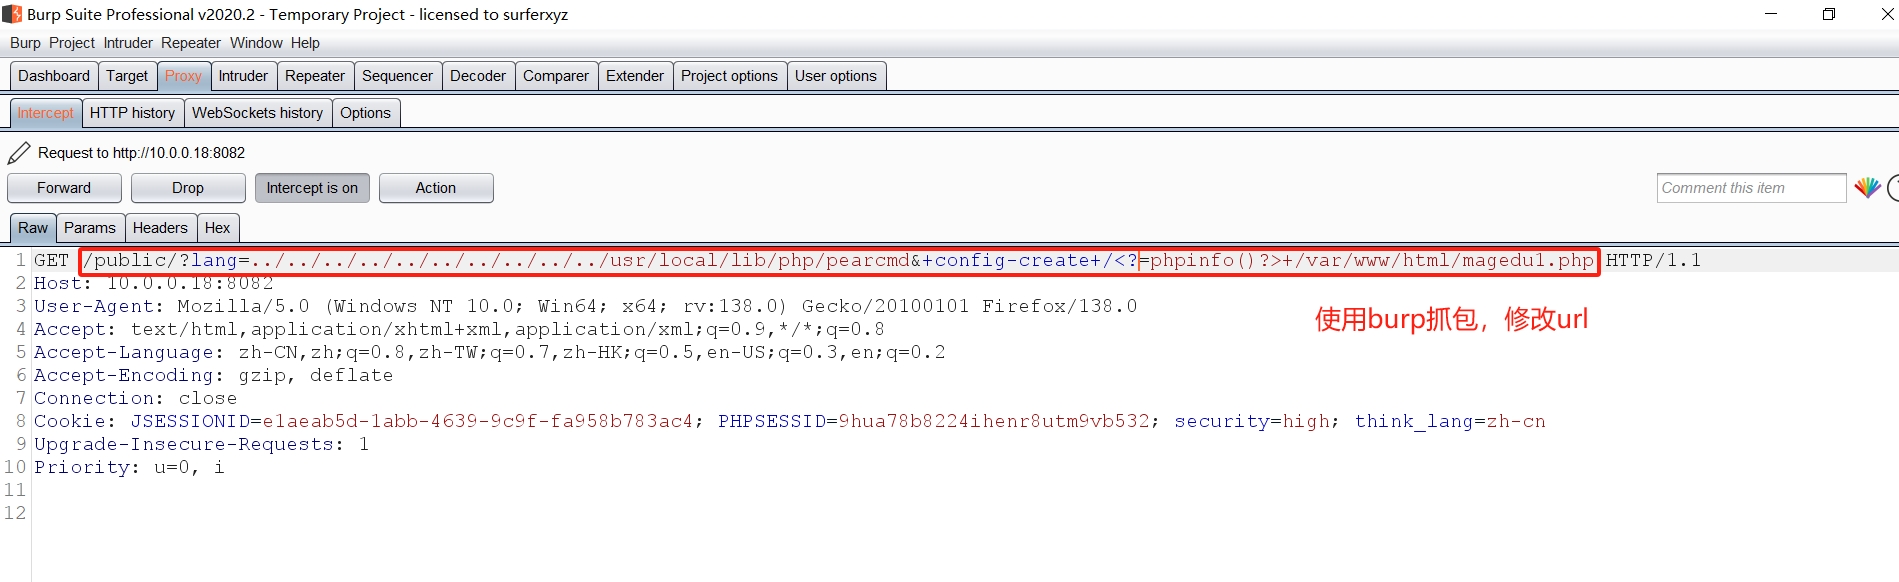Switch to the Target tab
Image resolution: width=1899 pixels, height=582 pixels.
127,76
